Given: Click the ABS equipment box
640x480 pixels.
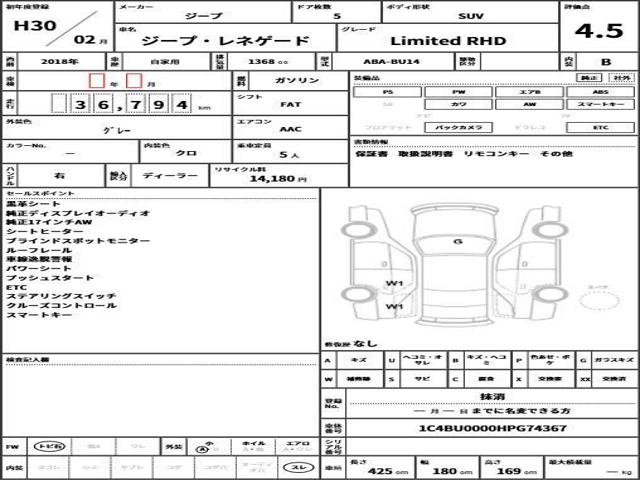Looking at the screenshot, I should tap(600, 92).
